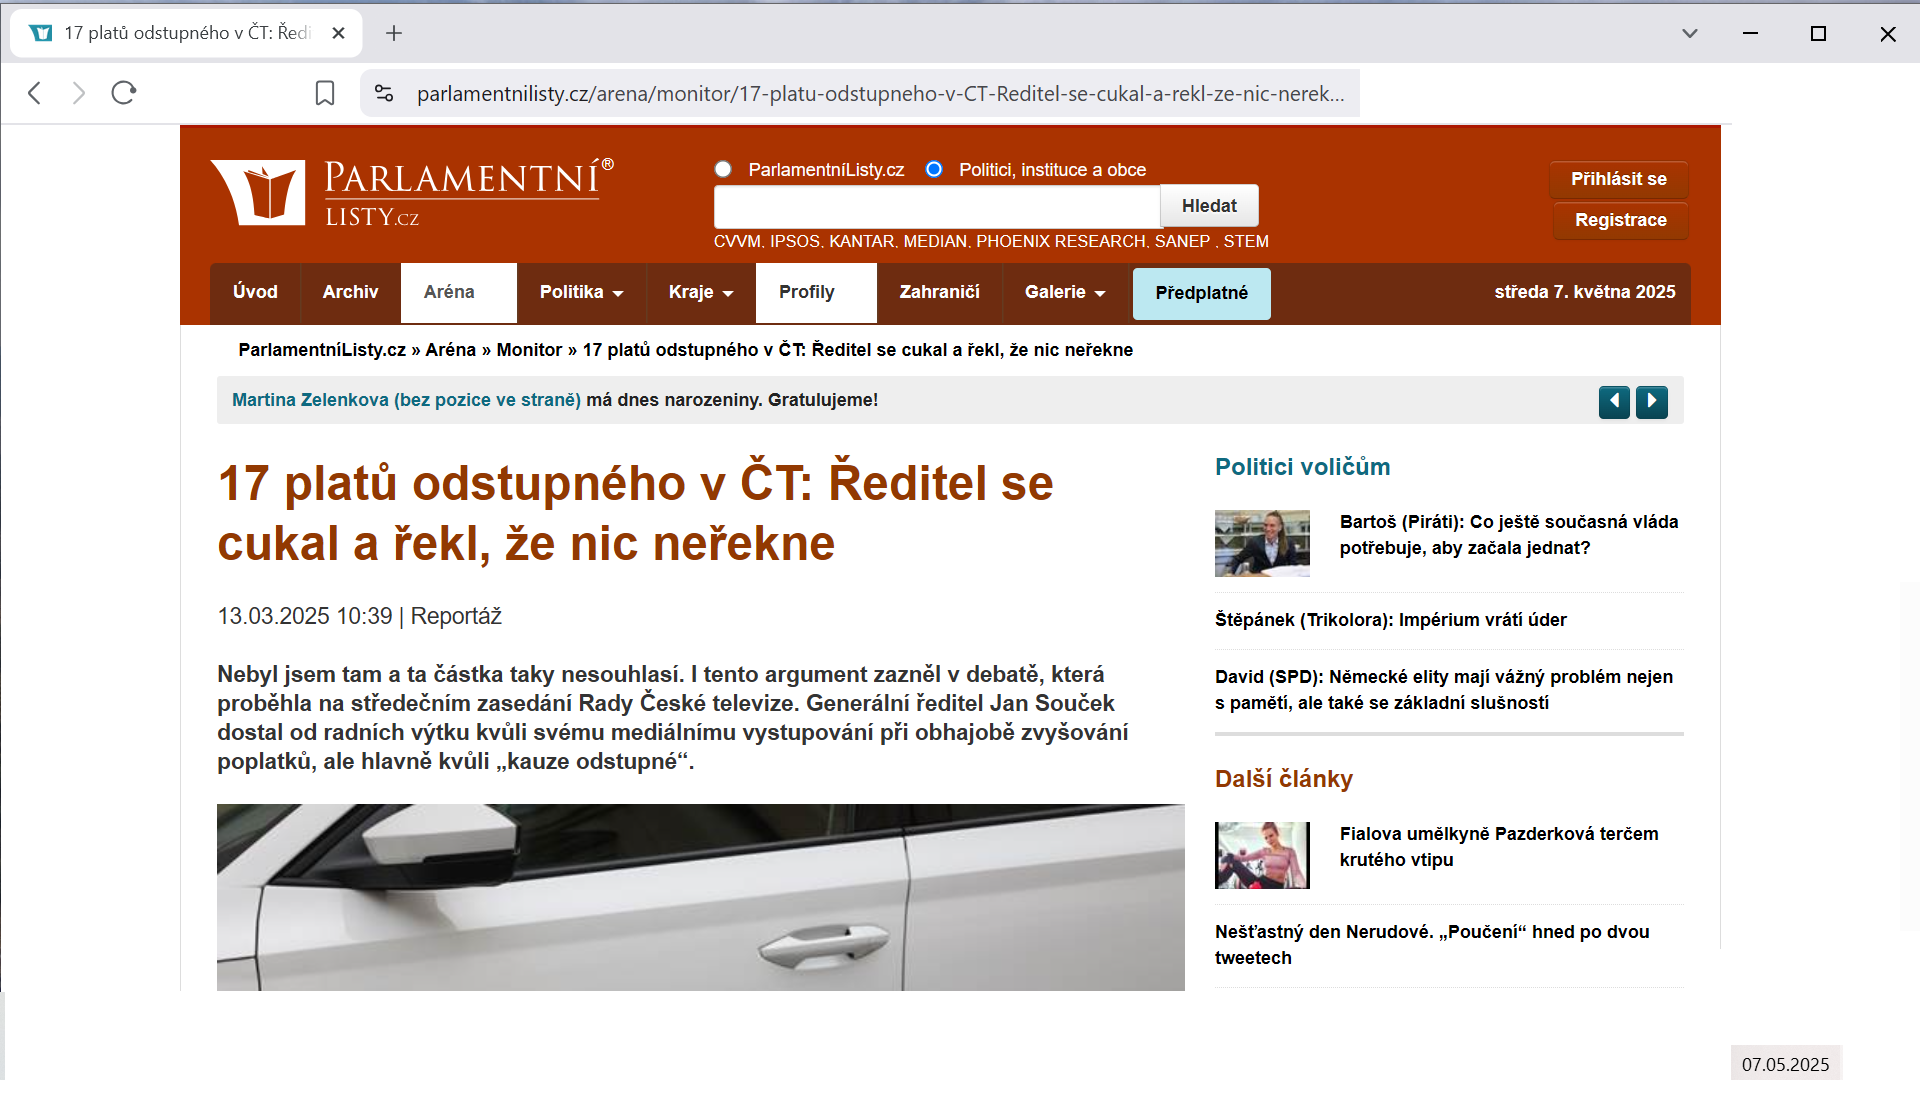Reload the page with the refresh icon

tap(124, 93)
